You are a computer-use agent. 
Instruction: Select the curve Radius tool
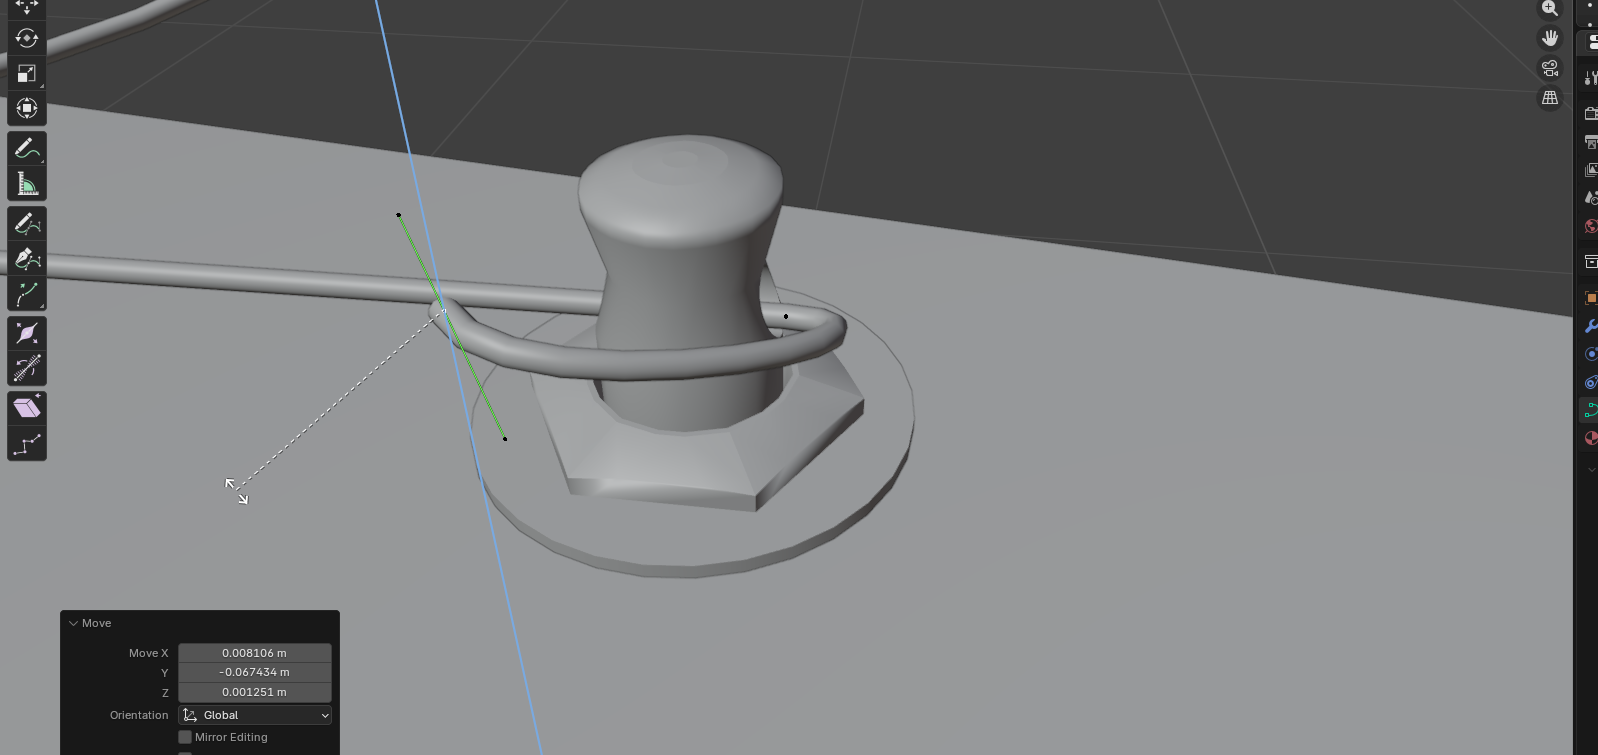27,333
